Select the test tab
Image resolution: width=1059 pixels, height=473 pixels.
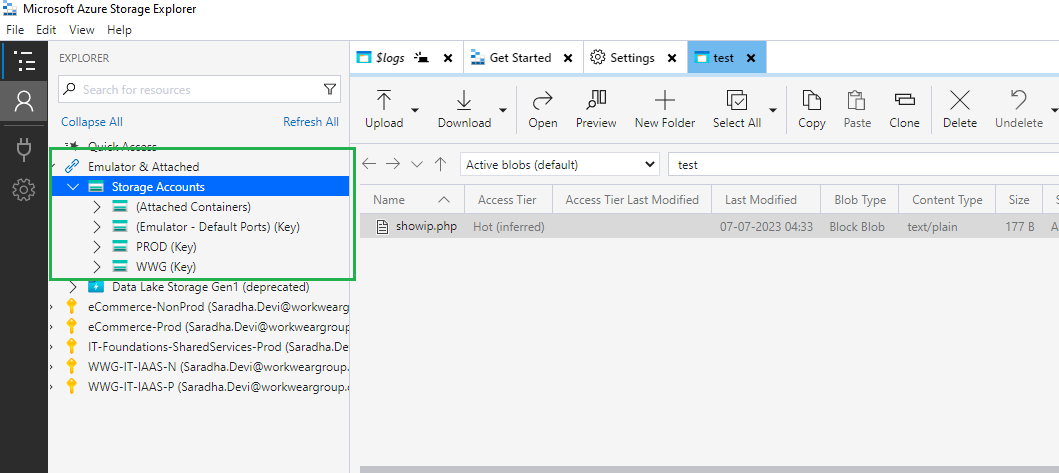[x=723, y=57]
